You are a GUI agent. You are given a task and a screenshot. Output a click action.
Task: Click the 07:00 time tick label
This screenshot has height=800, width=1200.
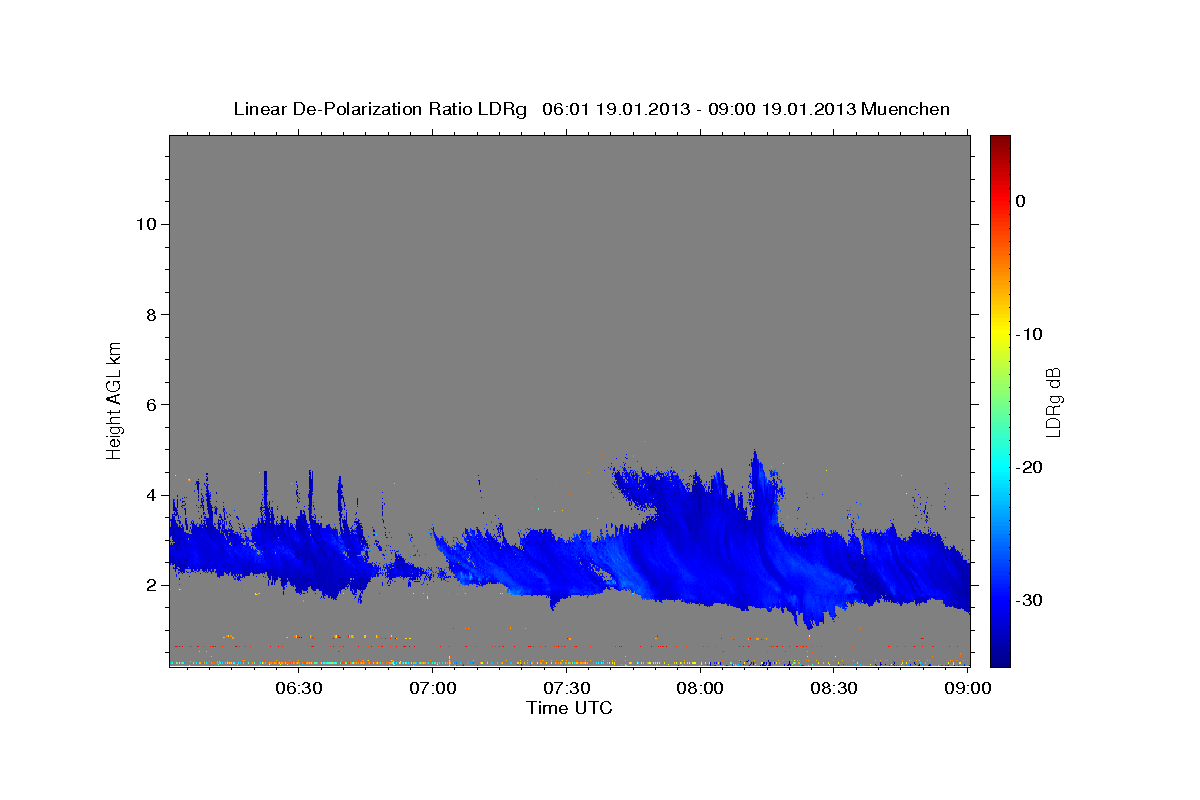pyautogui.click(x=433, y=688)
